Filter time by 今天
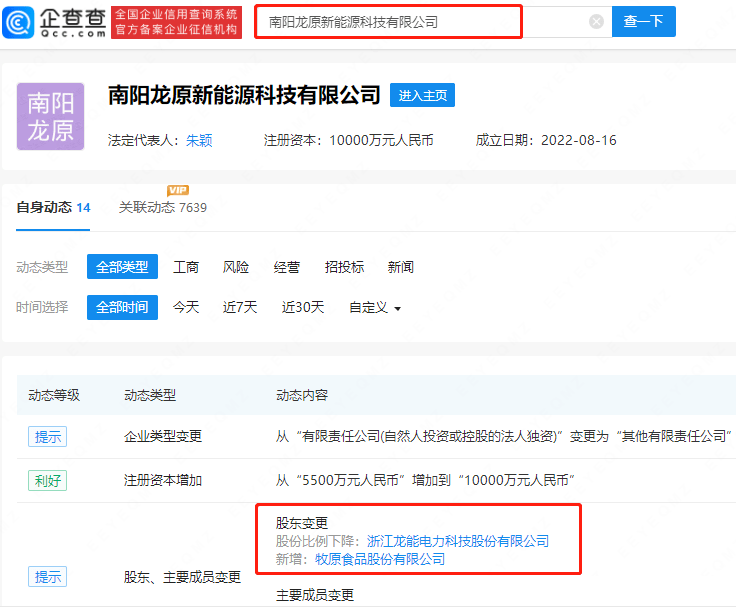 [186, 308]
